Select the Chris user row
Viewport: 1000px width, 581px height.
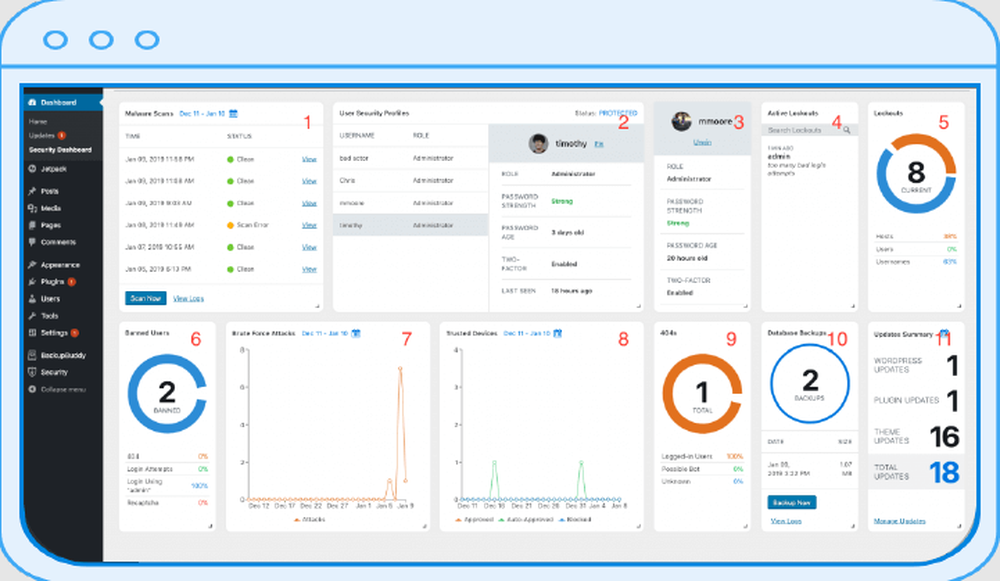click(411, 180)
